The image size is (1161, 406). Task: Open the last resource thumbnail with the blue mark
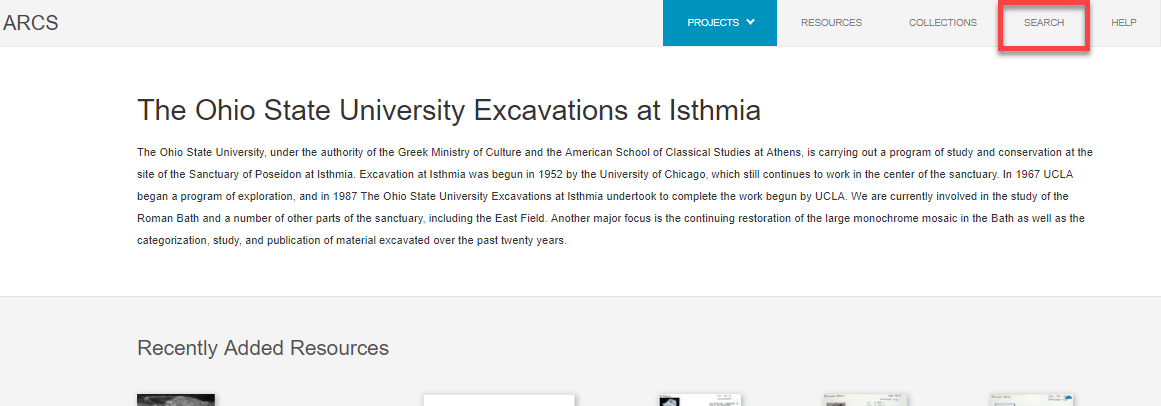coord(1032,400)
